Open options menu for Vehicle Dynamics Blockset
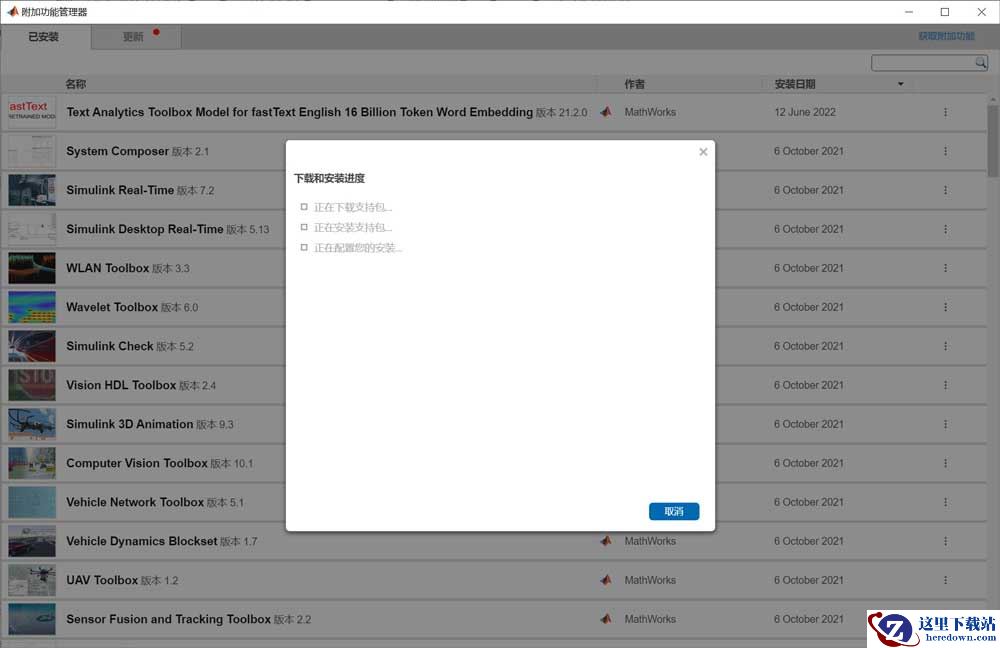Viewport: 1000px width, 648px height. [x=945, y=541]
